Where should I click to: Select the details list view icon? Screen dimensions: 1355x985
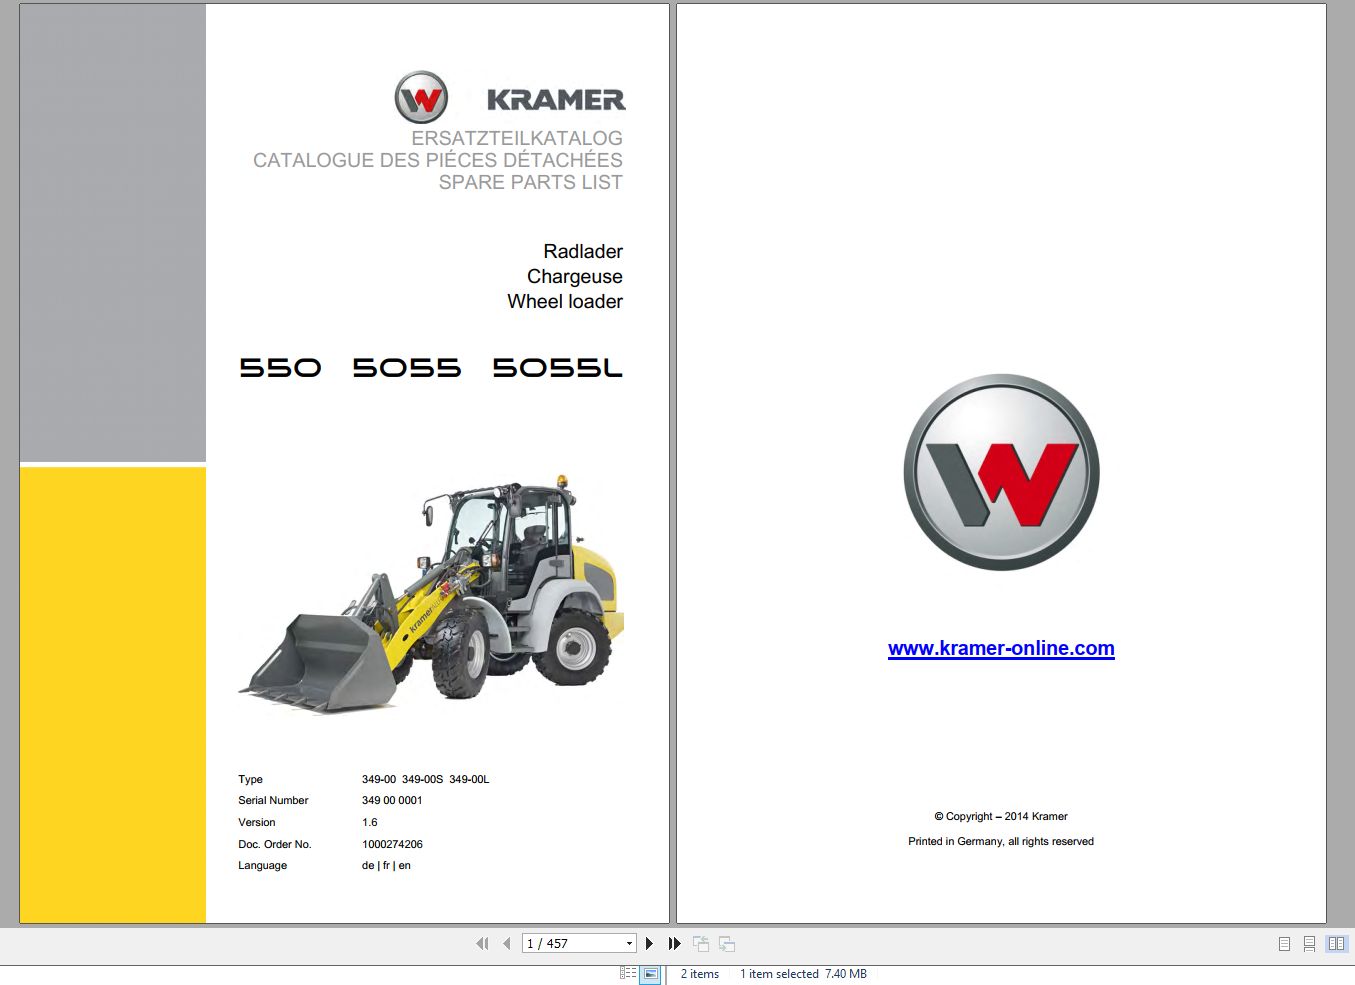click(628, 973)
